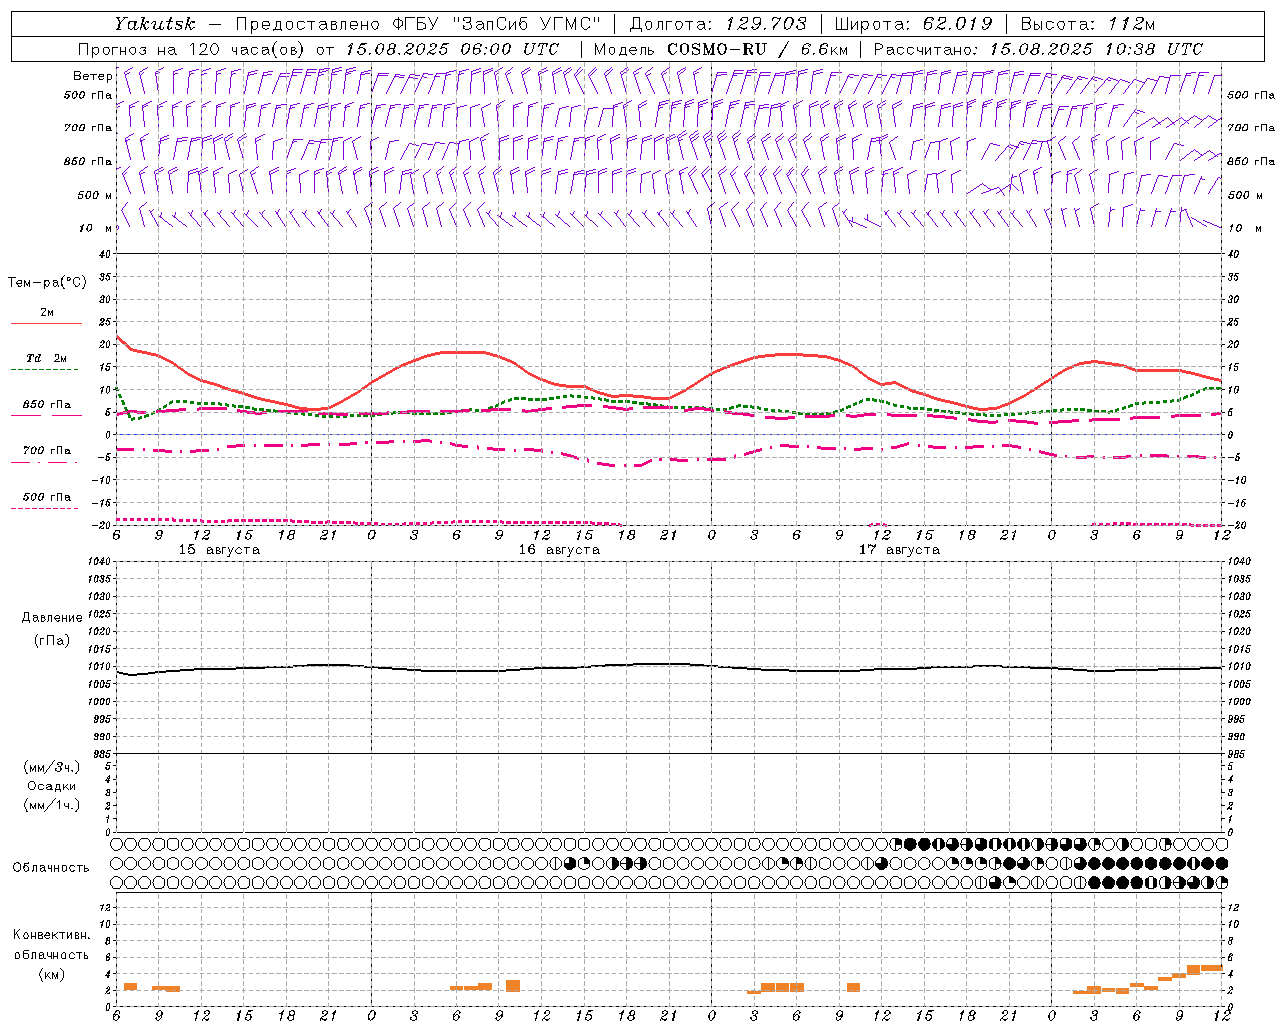Click the 'Облачность' cloud cover row label
Image resolution: width=1280 pixels, height=1024 pixels.
(51, 867)
